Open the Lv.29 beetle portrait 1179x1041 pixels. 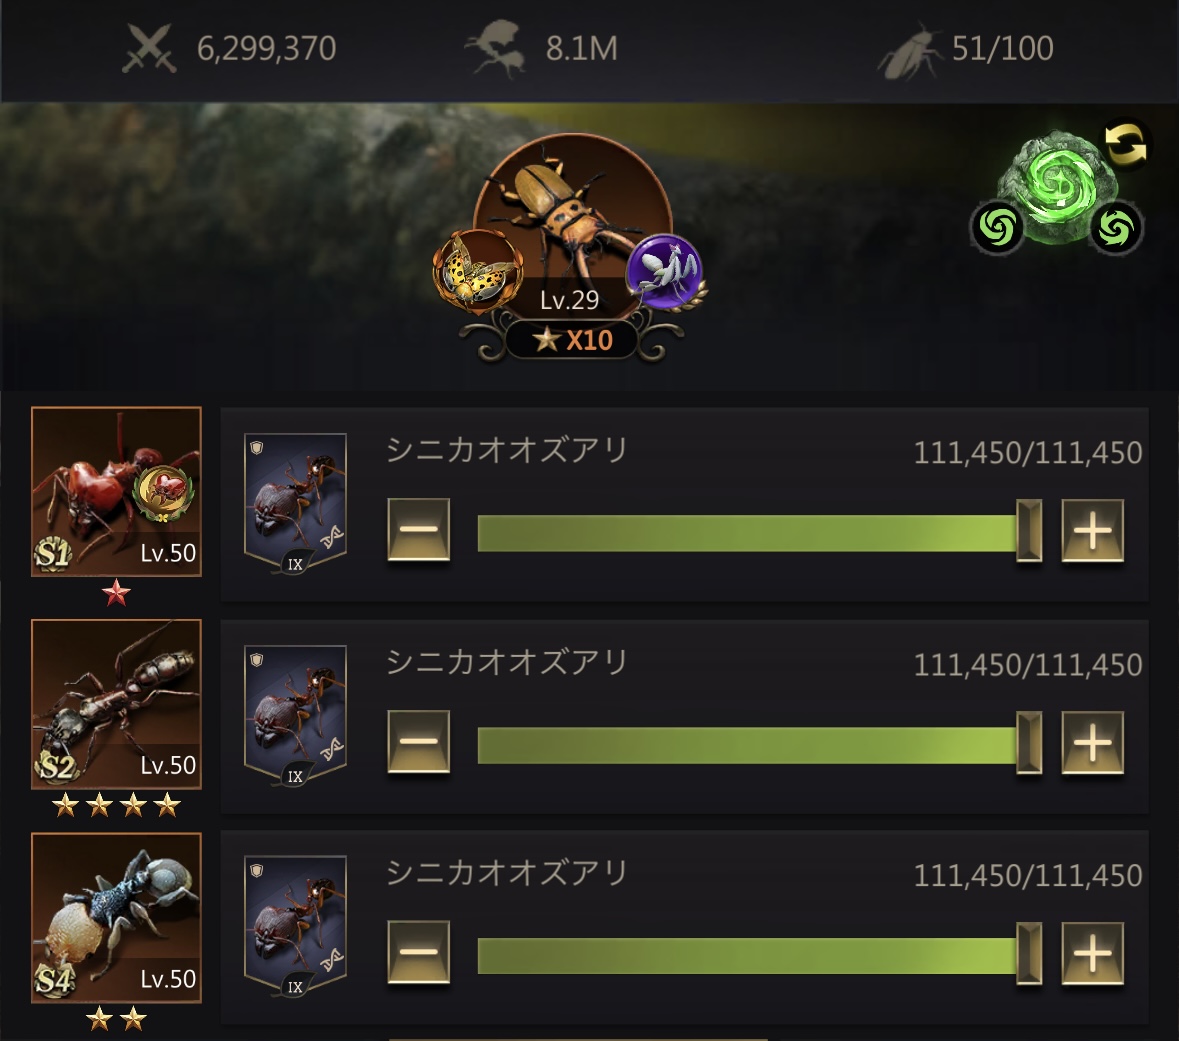tap(571, 226)
